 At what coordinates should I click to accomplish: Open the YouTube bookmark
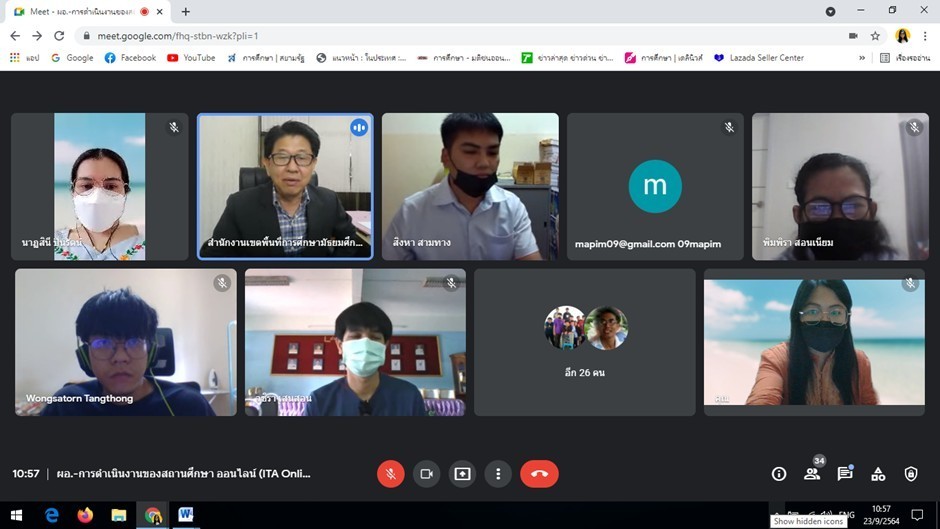click(191, 58)
